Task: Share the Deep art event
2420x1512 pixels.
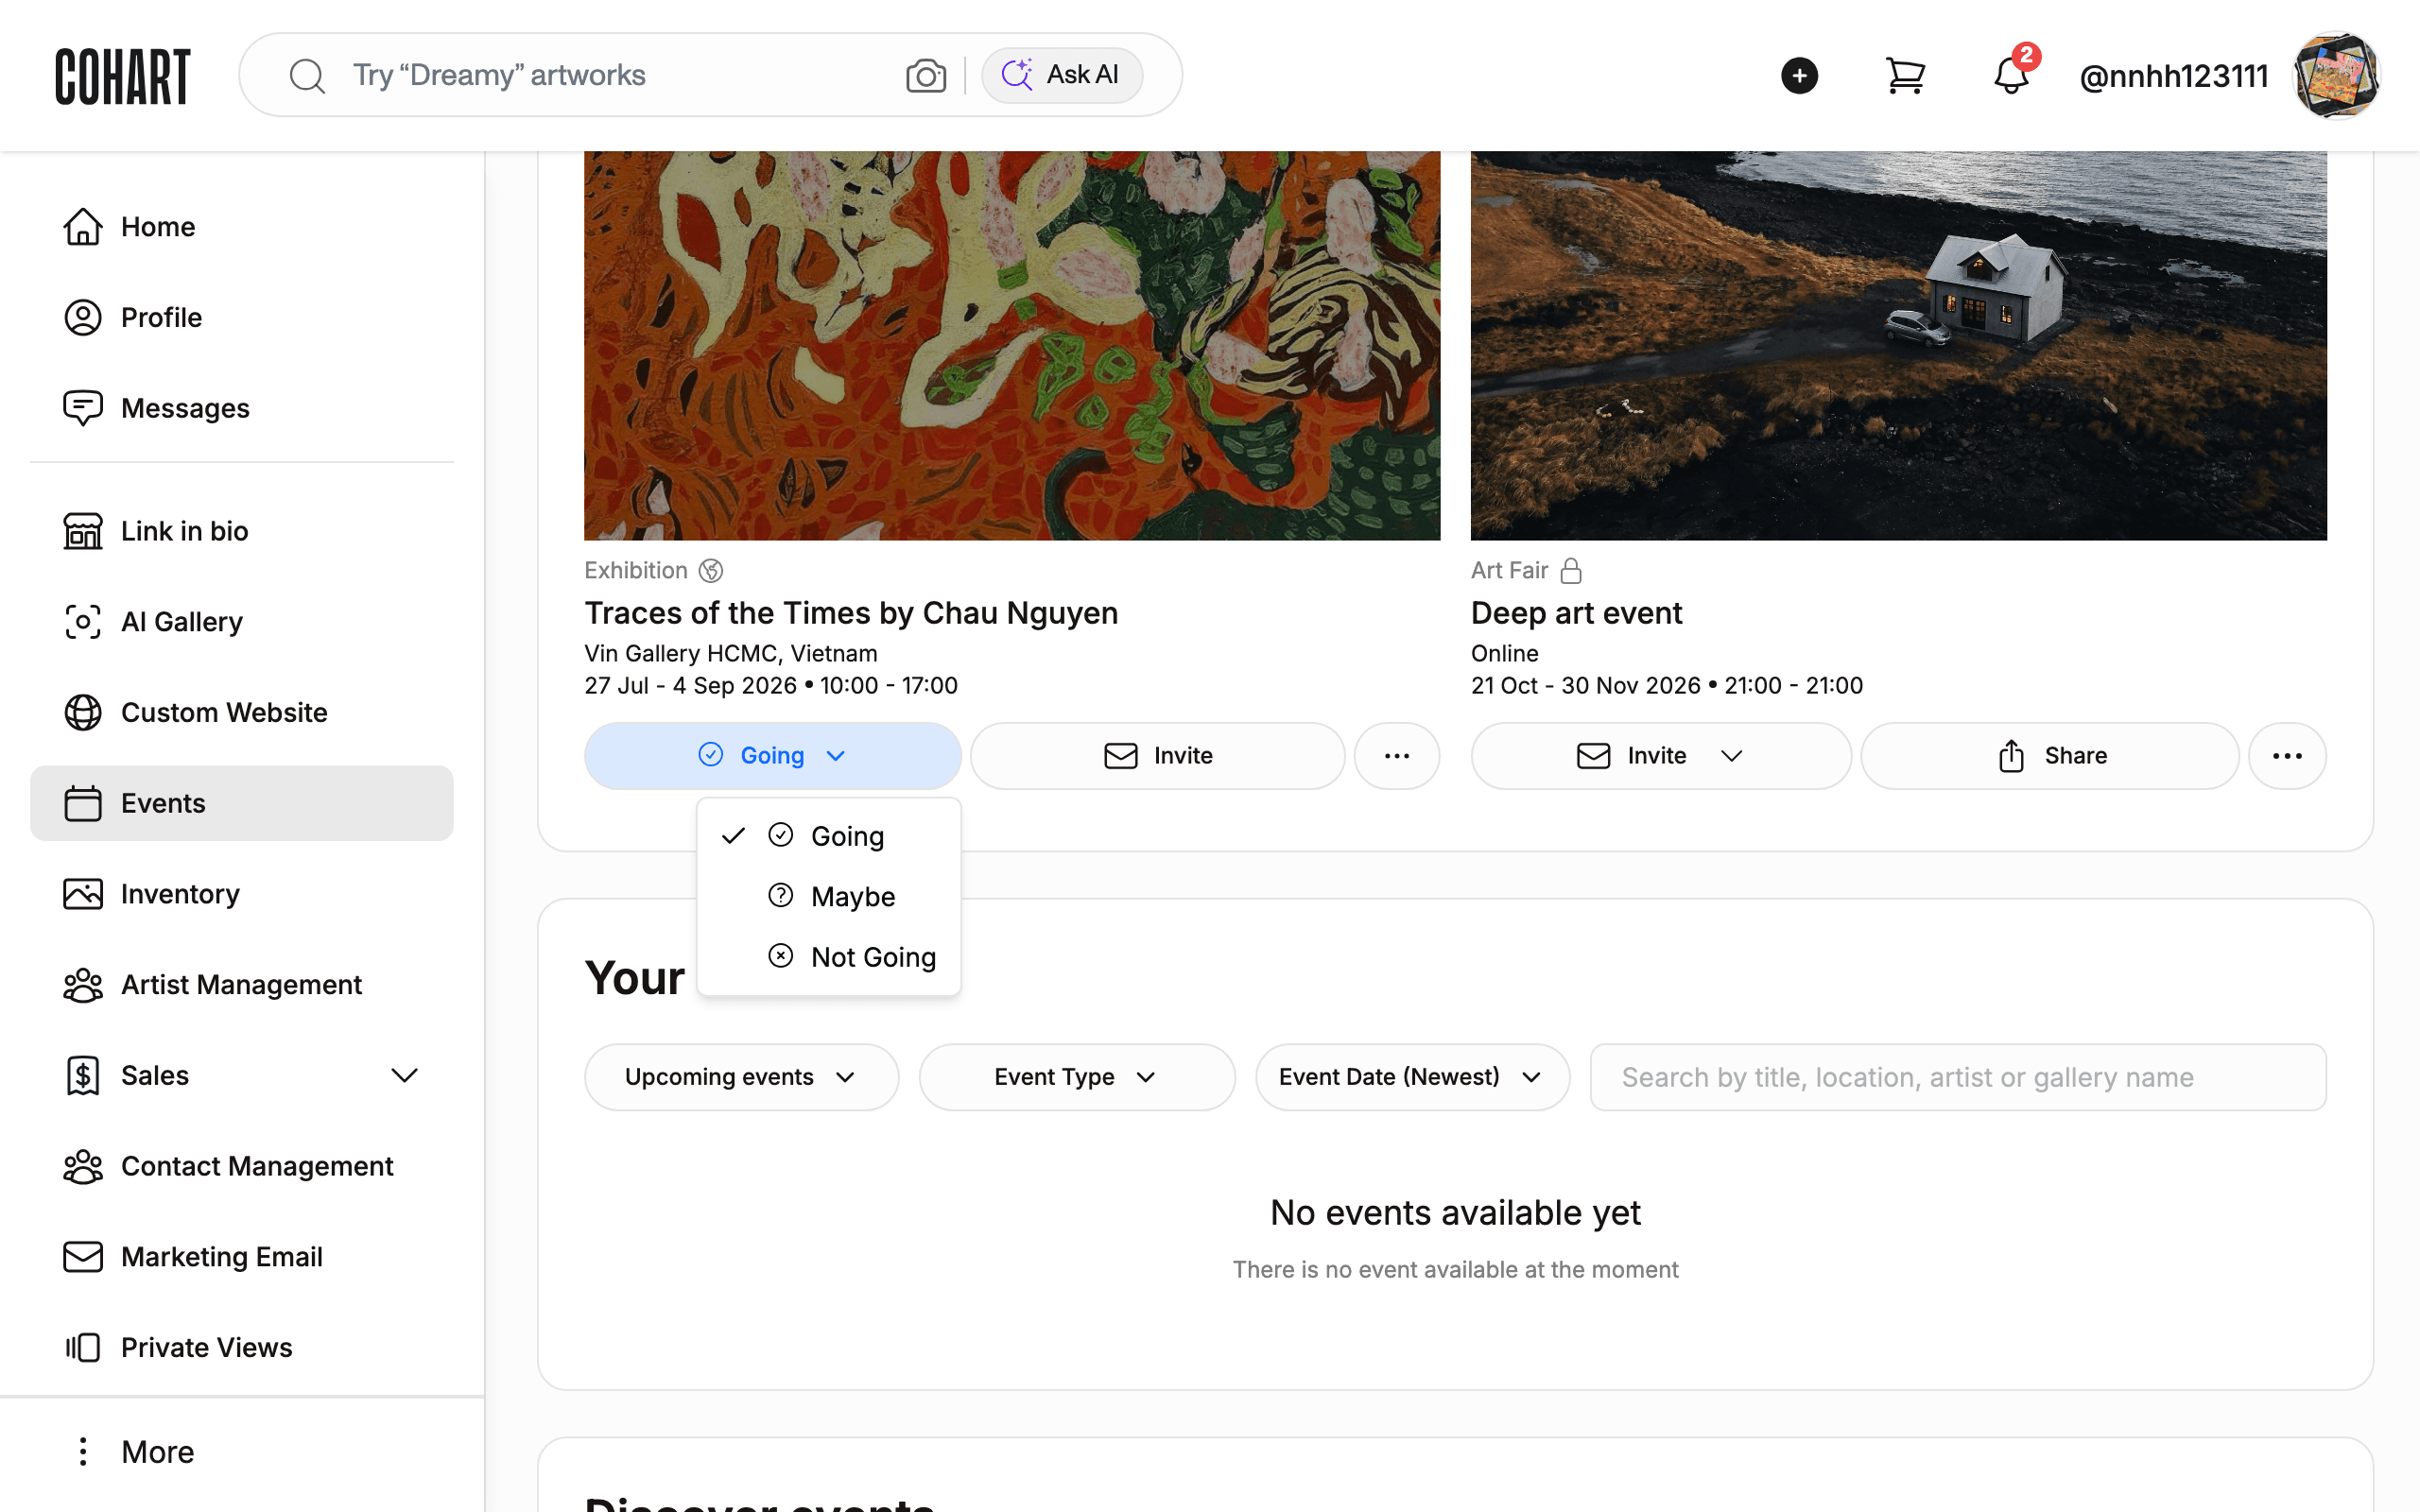Action: point(2049,756)
